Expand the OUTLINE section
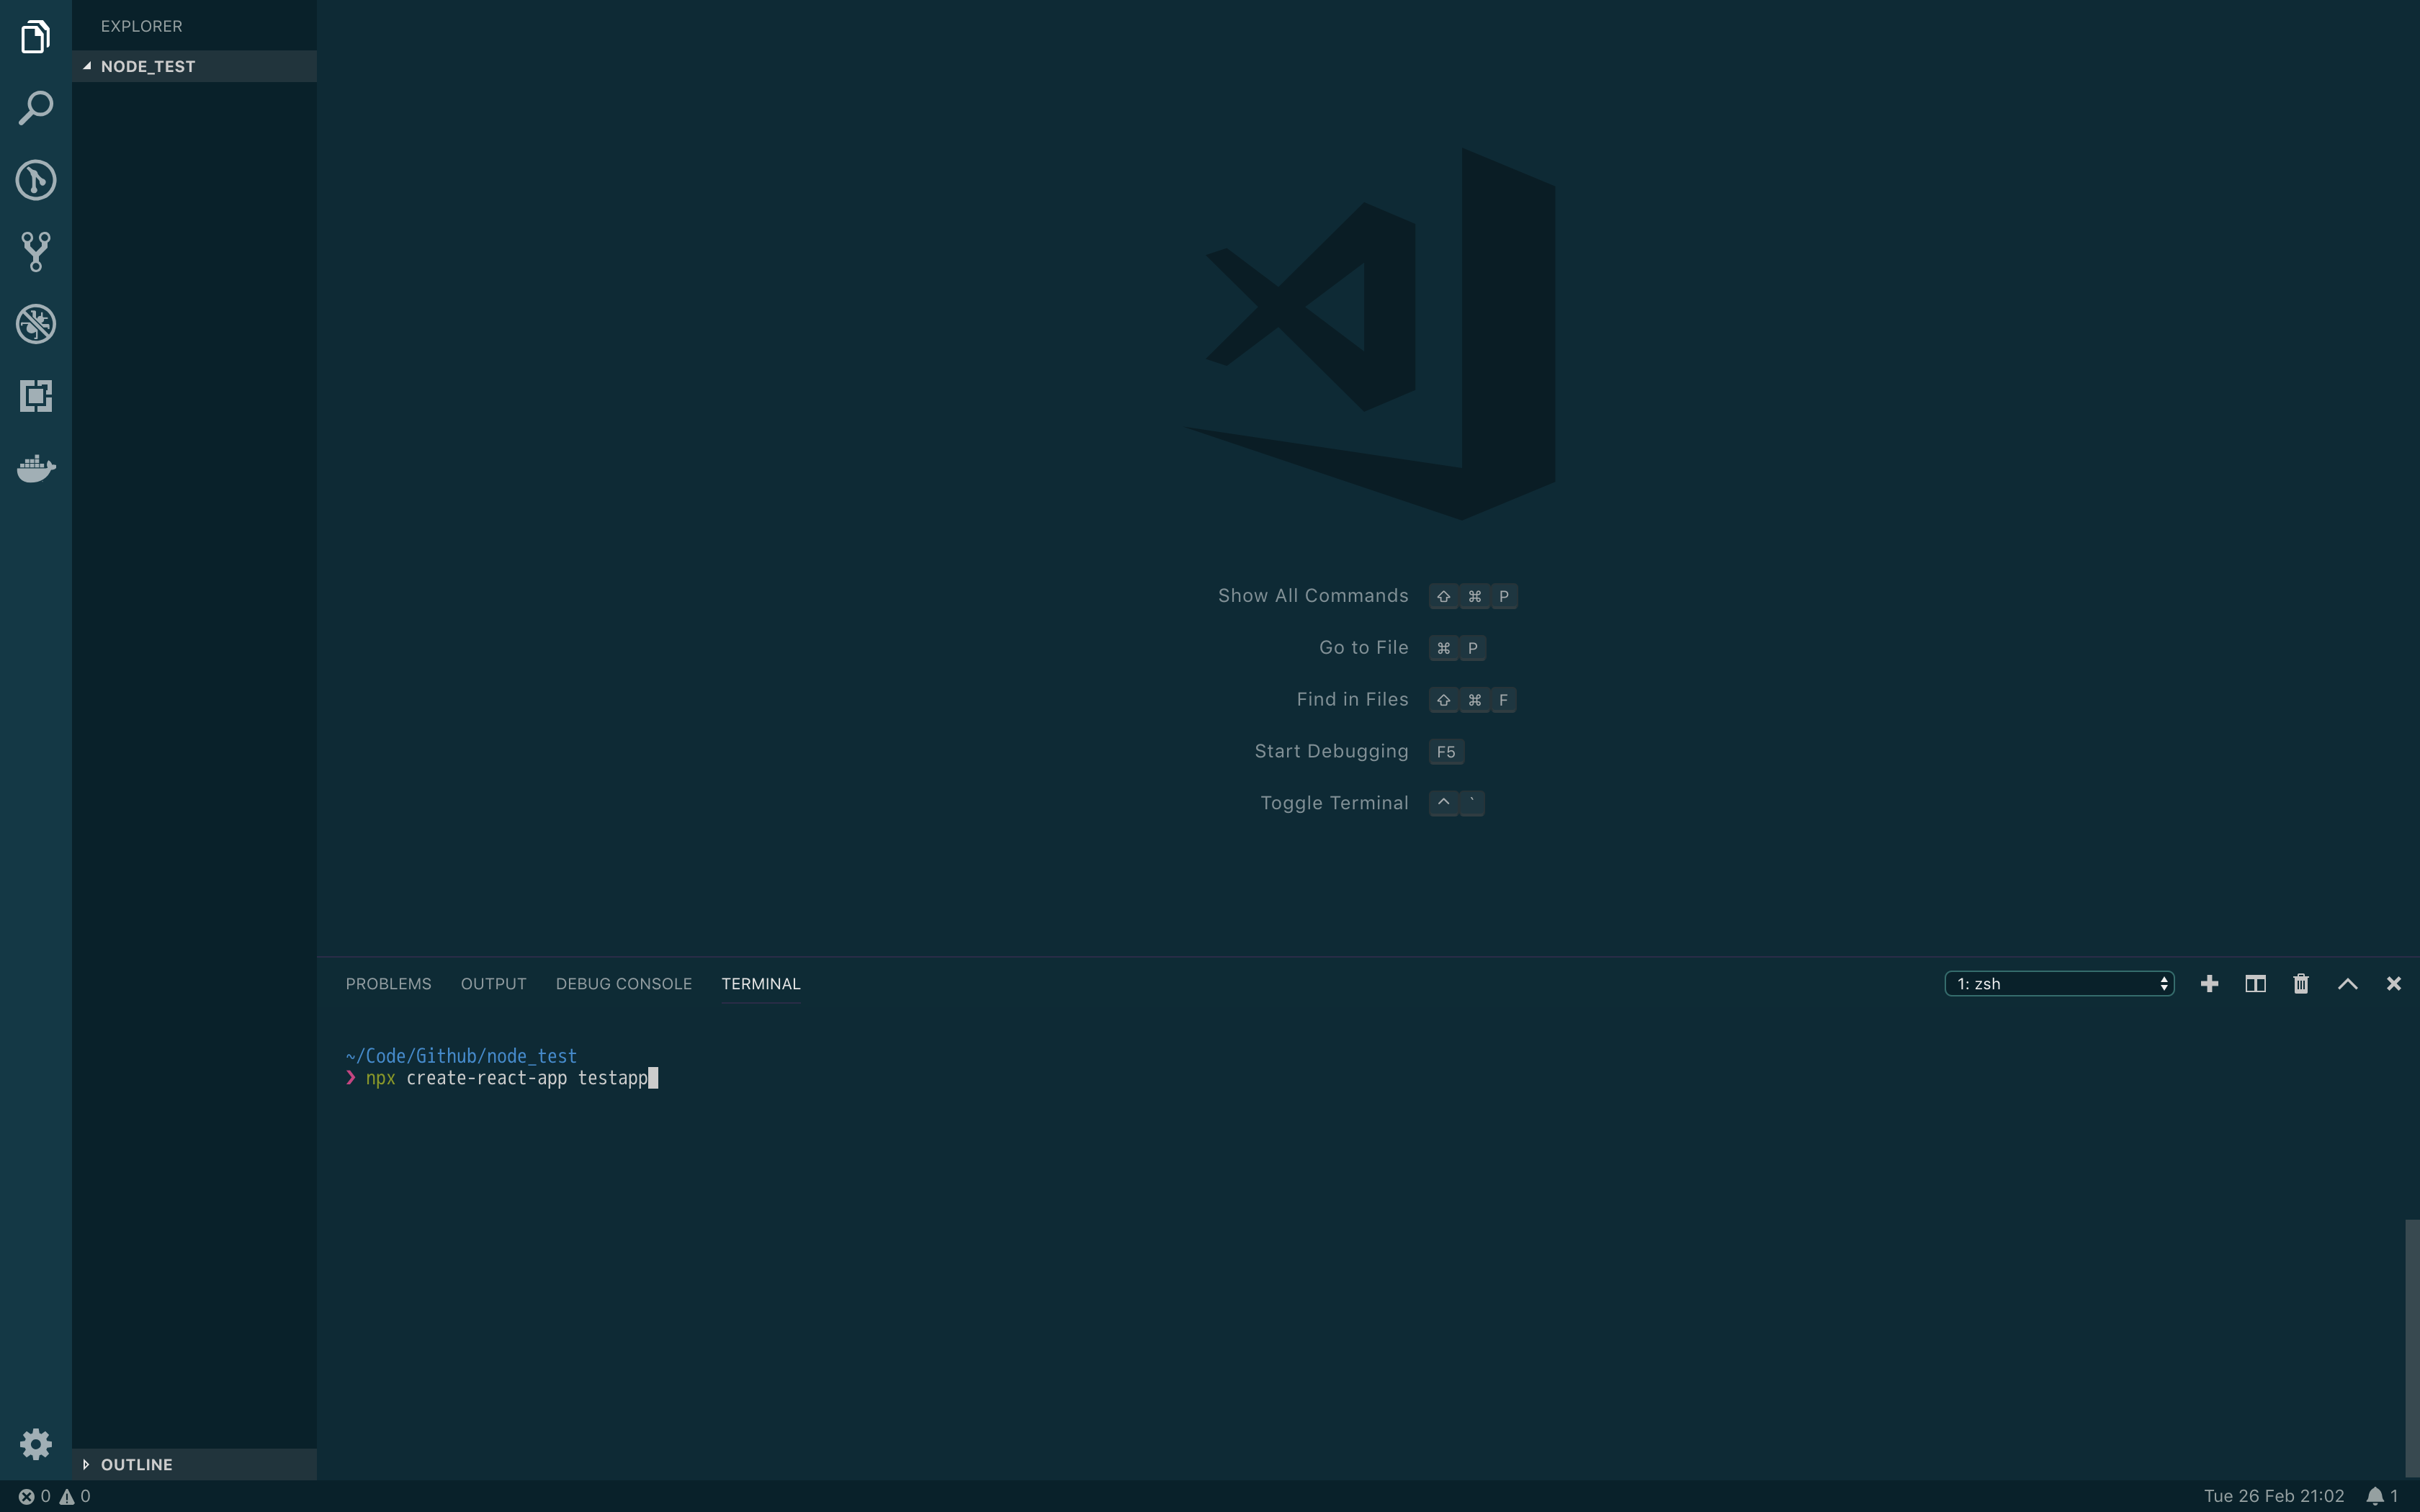2420x1512 pixels. tap(136, 1464)
